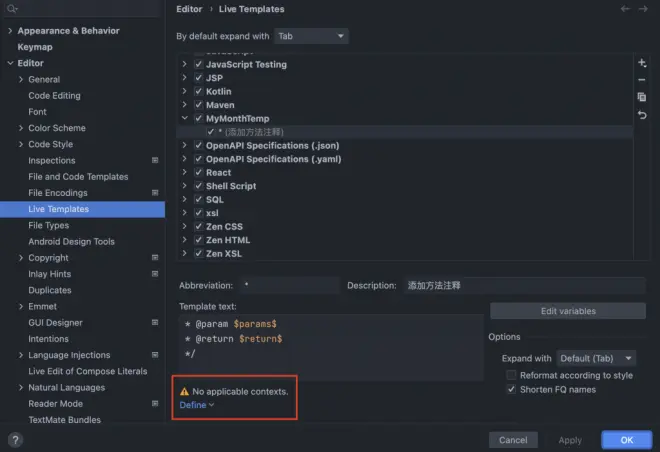660x452 pixels.
Task: Expand the Zen HTML template group
Action: point(184,239)
